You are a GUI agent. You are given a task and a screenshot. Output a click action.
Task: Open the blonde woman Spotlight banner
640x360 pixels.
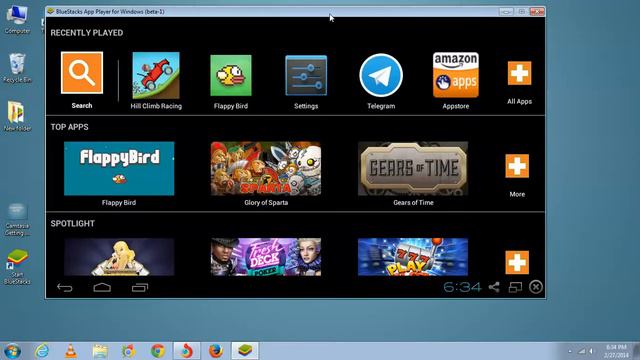click(x=119, y=257)
